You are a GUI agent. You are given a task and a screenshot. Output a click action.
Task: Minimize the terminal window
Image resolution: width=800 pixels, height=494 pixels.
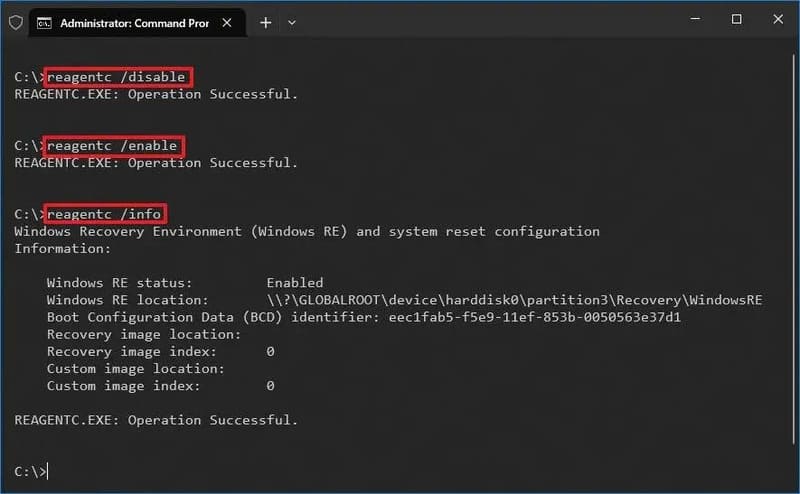tap(691, 20)
